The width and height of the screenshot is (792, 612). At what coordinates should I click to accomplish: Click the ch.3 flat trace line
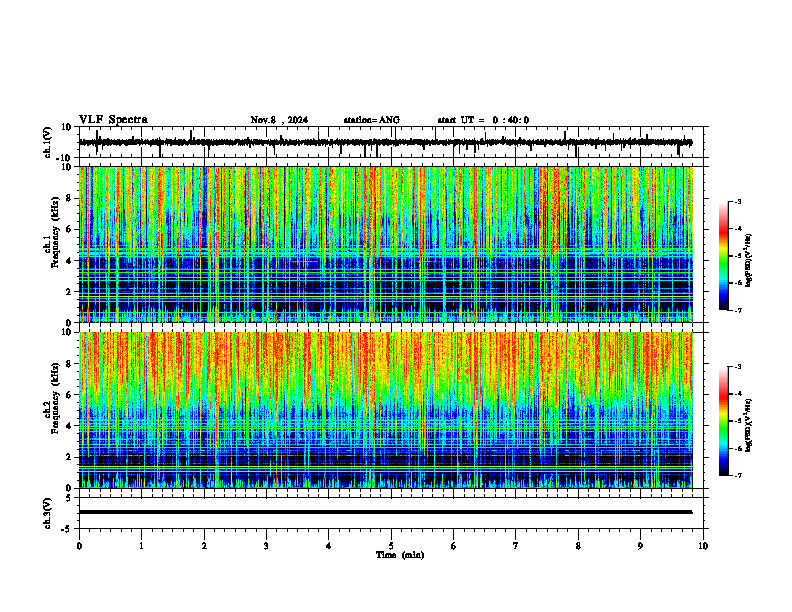386,512
